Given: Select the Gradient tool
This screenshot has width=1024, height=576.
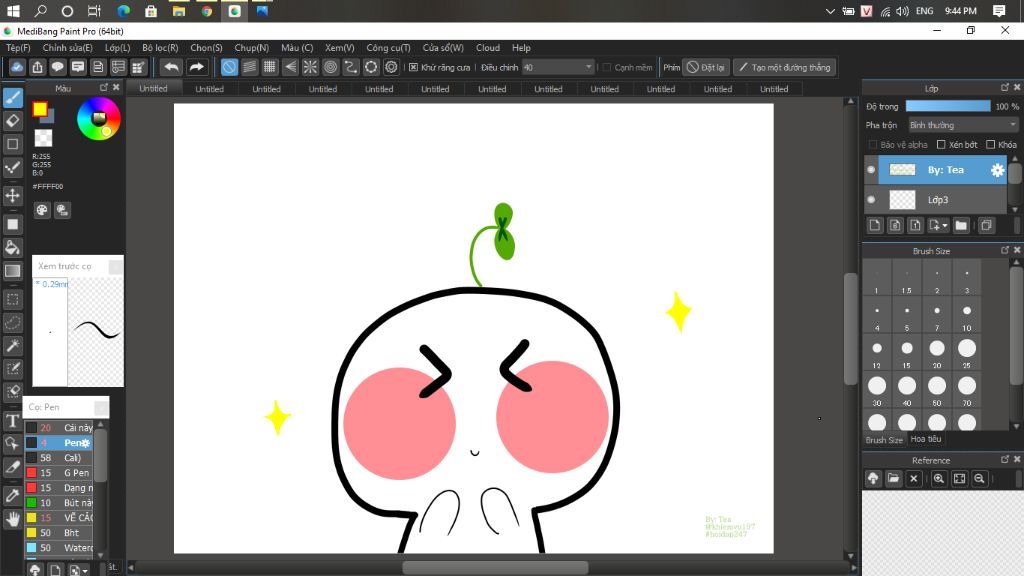Looking at the screenshot, I should 13,271.
